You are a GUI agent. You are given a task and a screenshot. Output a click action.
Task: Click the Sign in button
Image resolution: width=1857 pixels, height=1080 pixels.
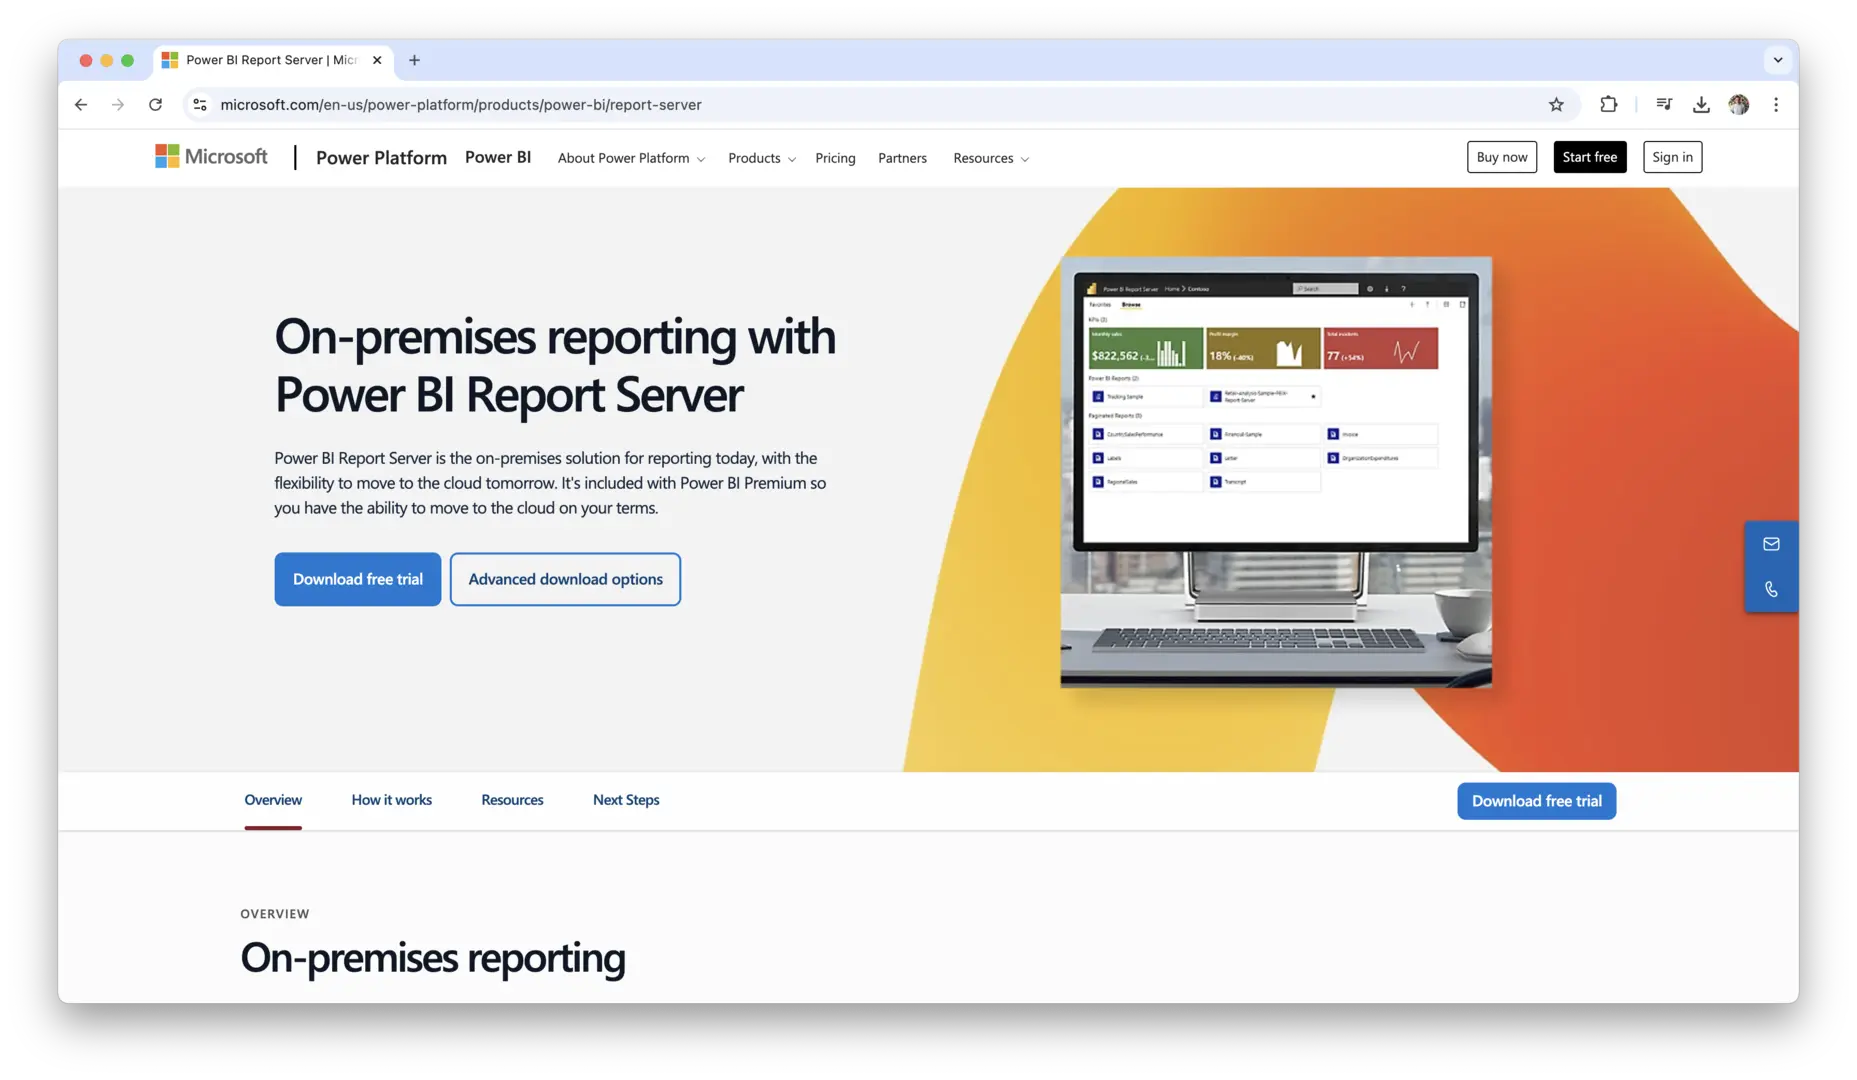click(x=1672, y=157)
